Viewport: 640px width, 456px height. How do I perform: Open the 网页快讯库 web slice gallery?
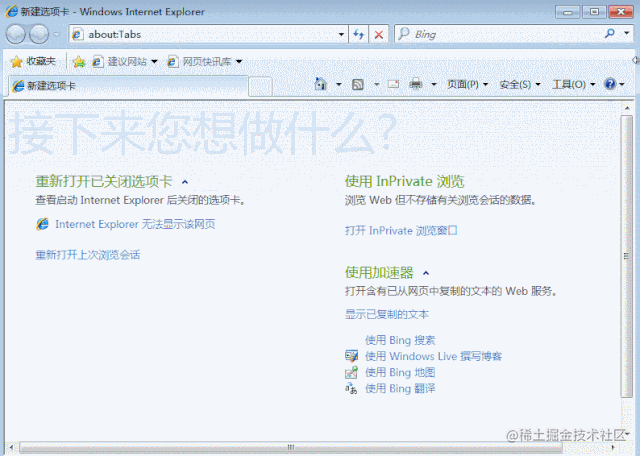[204, 62]
